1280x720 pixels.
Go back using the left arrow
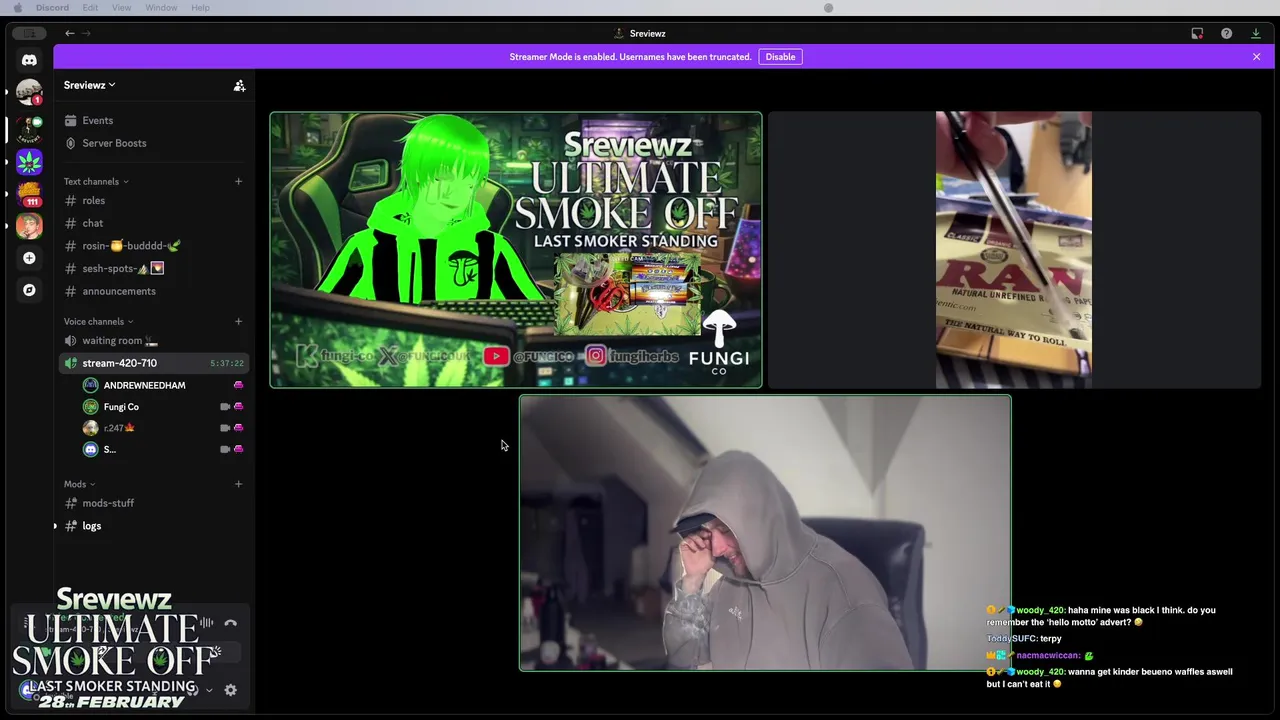click(70, 33)
